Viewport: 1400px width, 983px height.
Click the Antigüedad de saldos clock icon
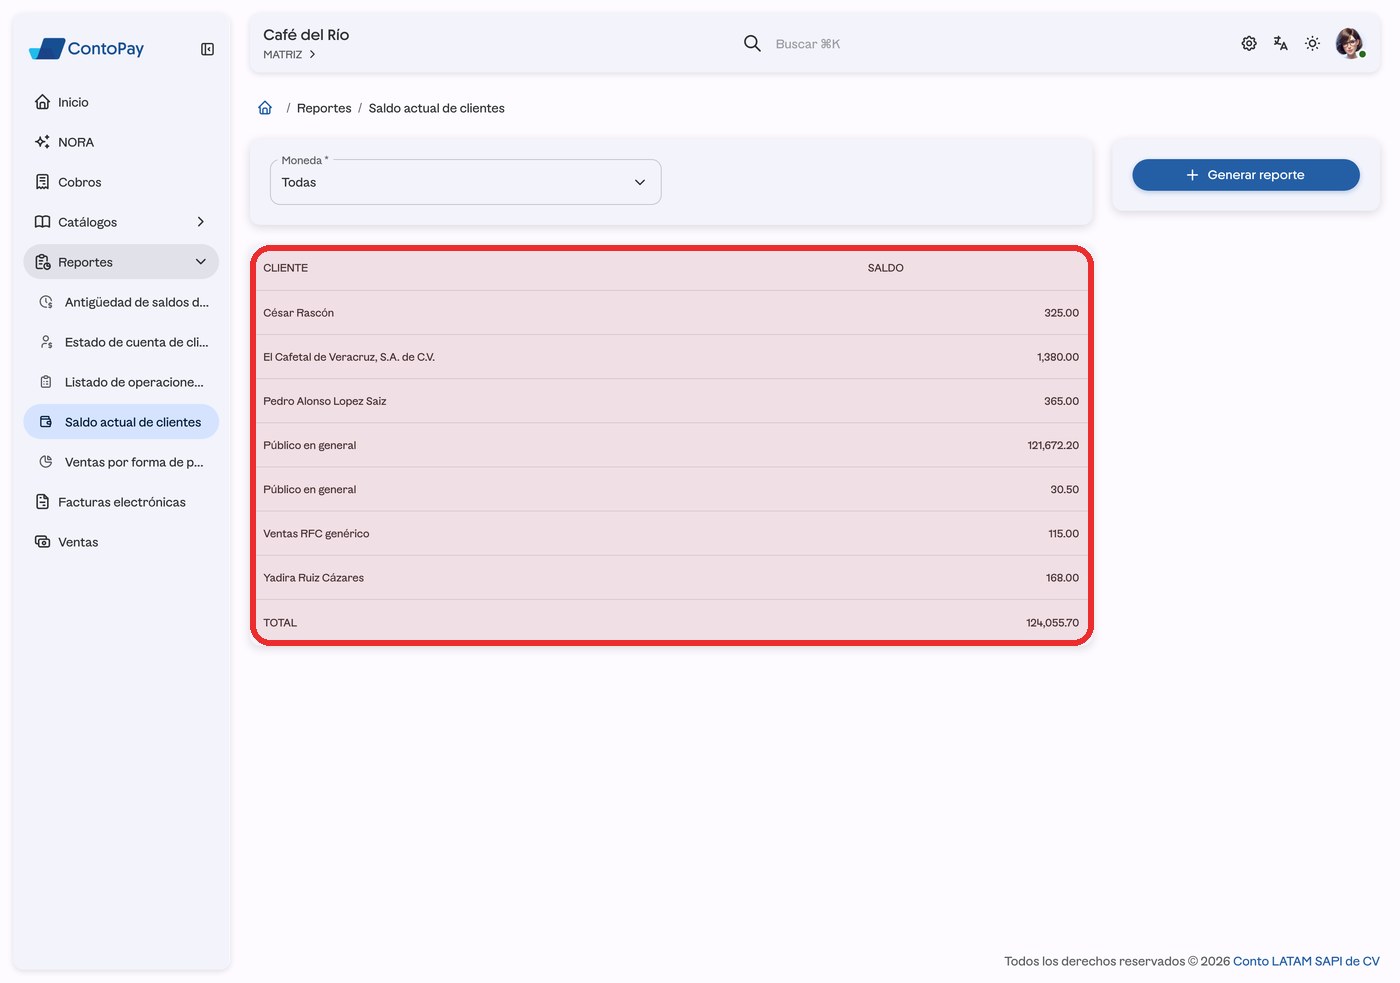coord(46,302)
